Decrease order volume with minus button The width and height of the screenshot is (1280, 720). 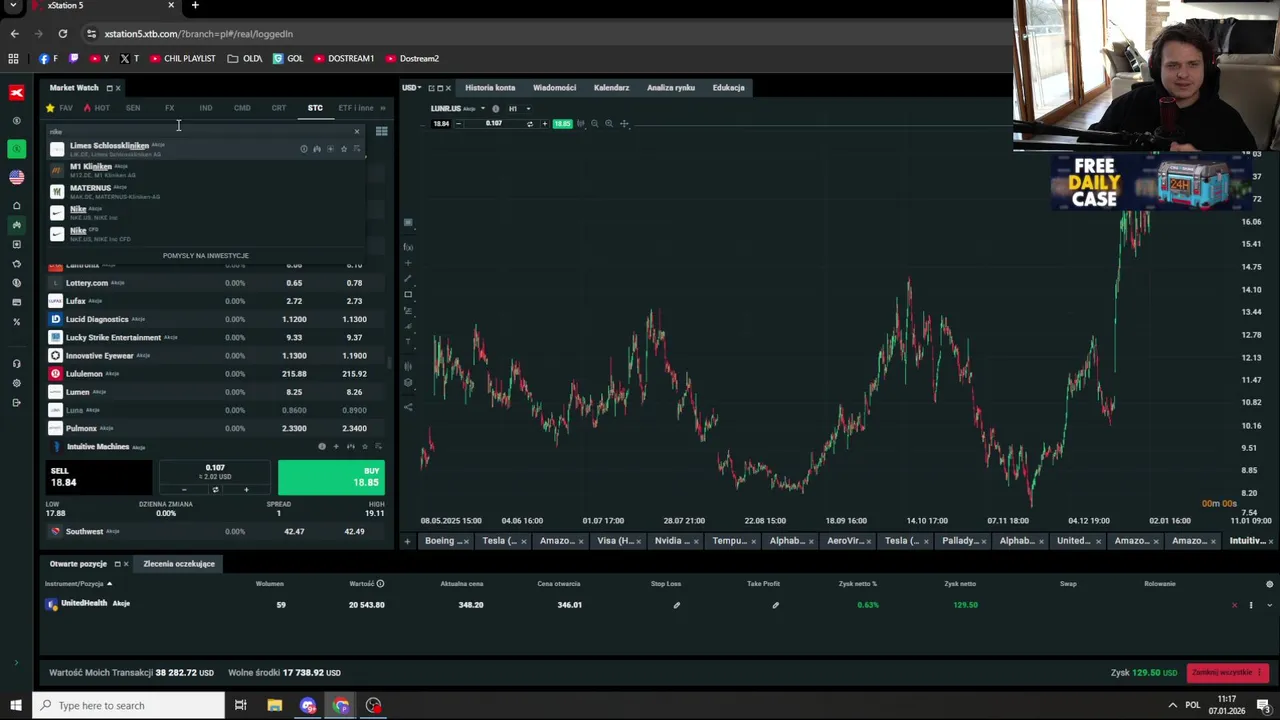[184, 489]
